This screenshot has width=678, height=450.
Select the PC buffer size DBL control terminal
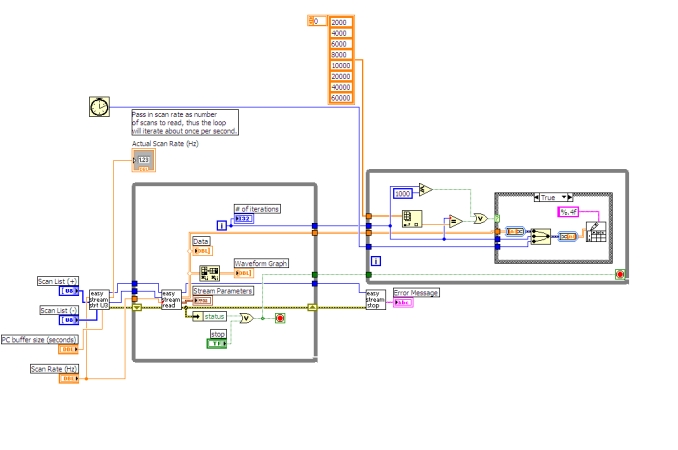[x=68, y=349]
